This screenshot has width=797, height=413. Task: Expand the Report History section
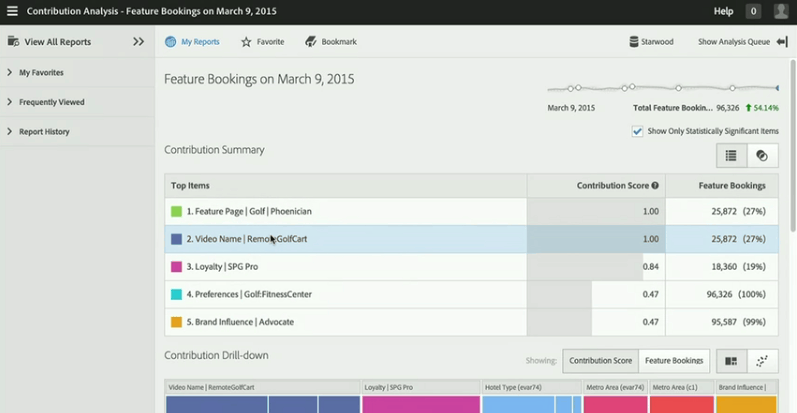point(9,132)
